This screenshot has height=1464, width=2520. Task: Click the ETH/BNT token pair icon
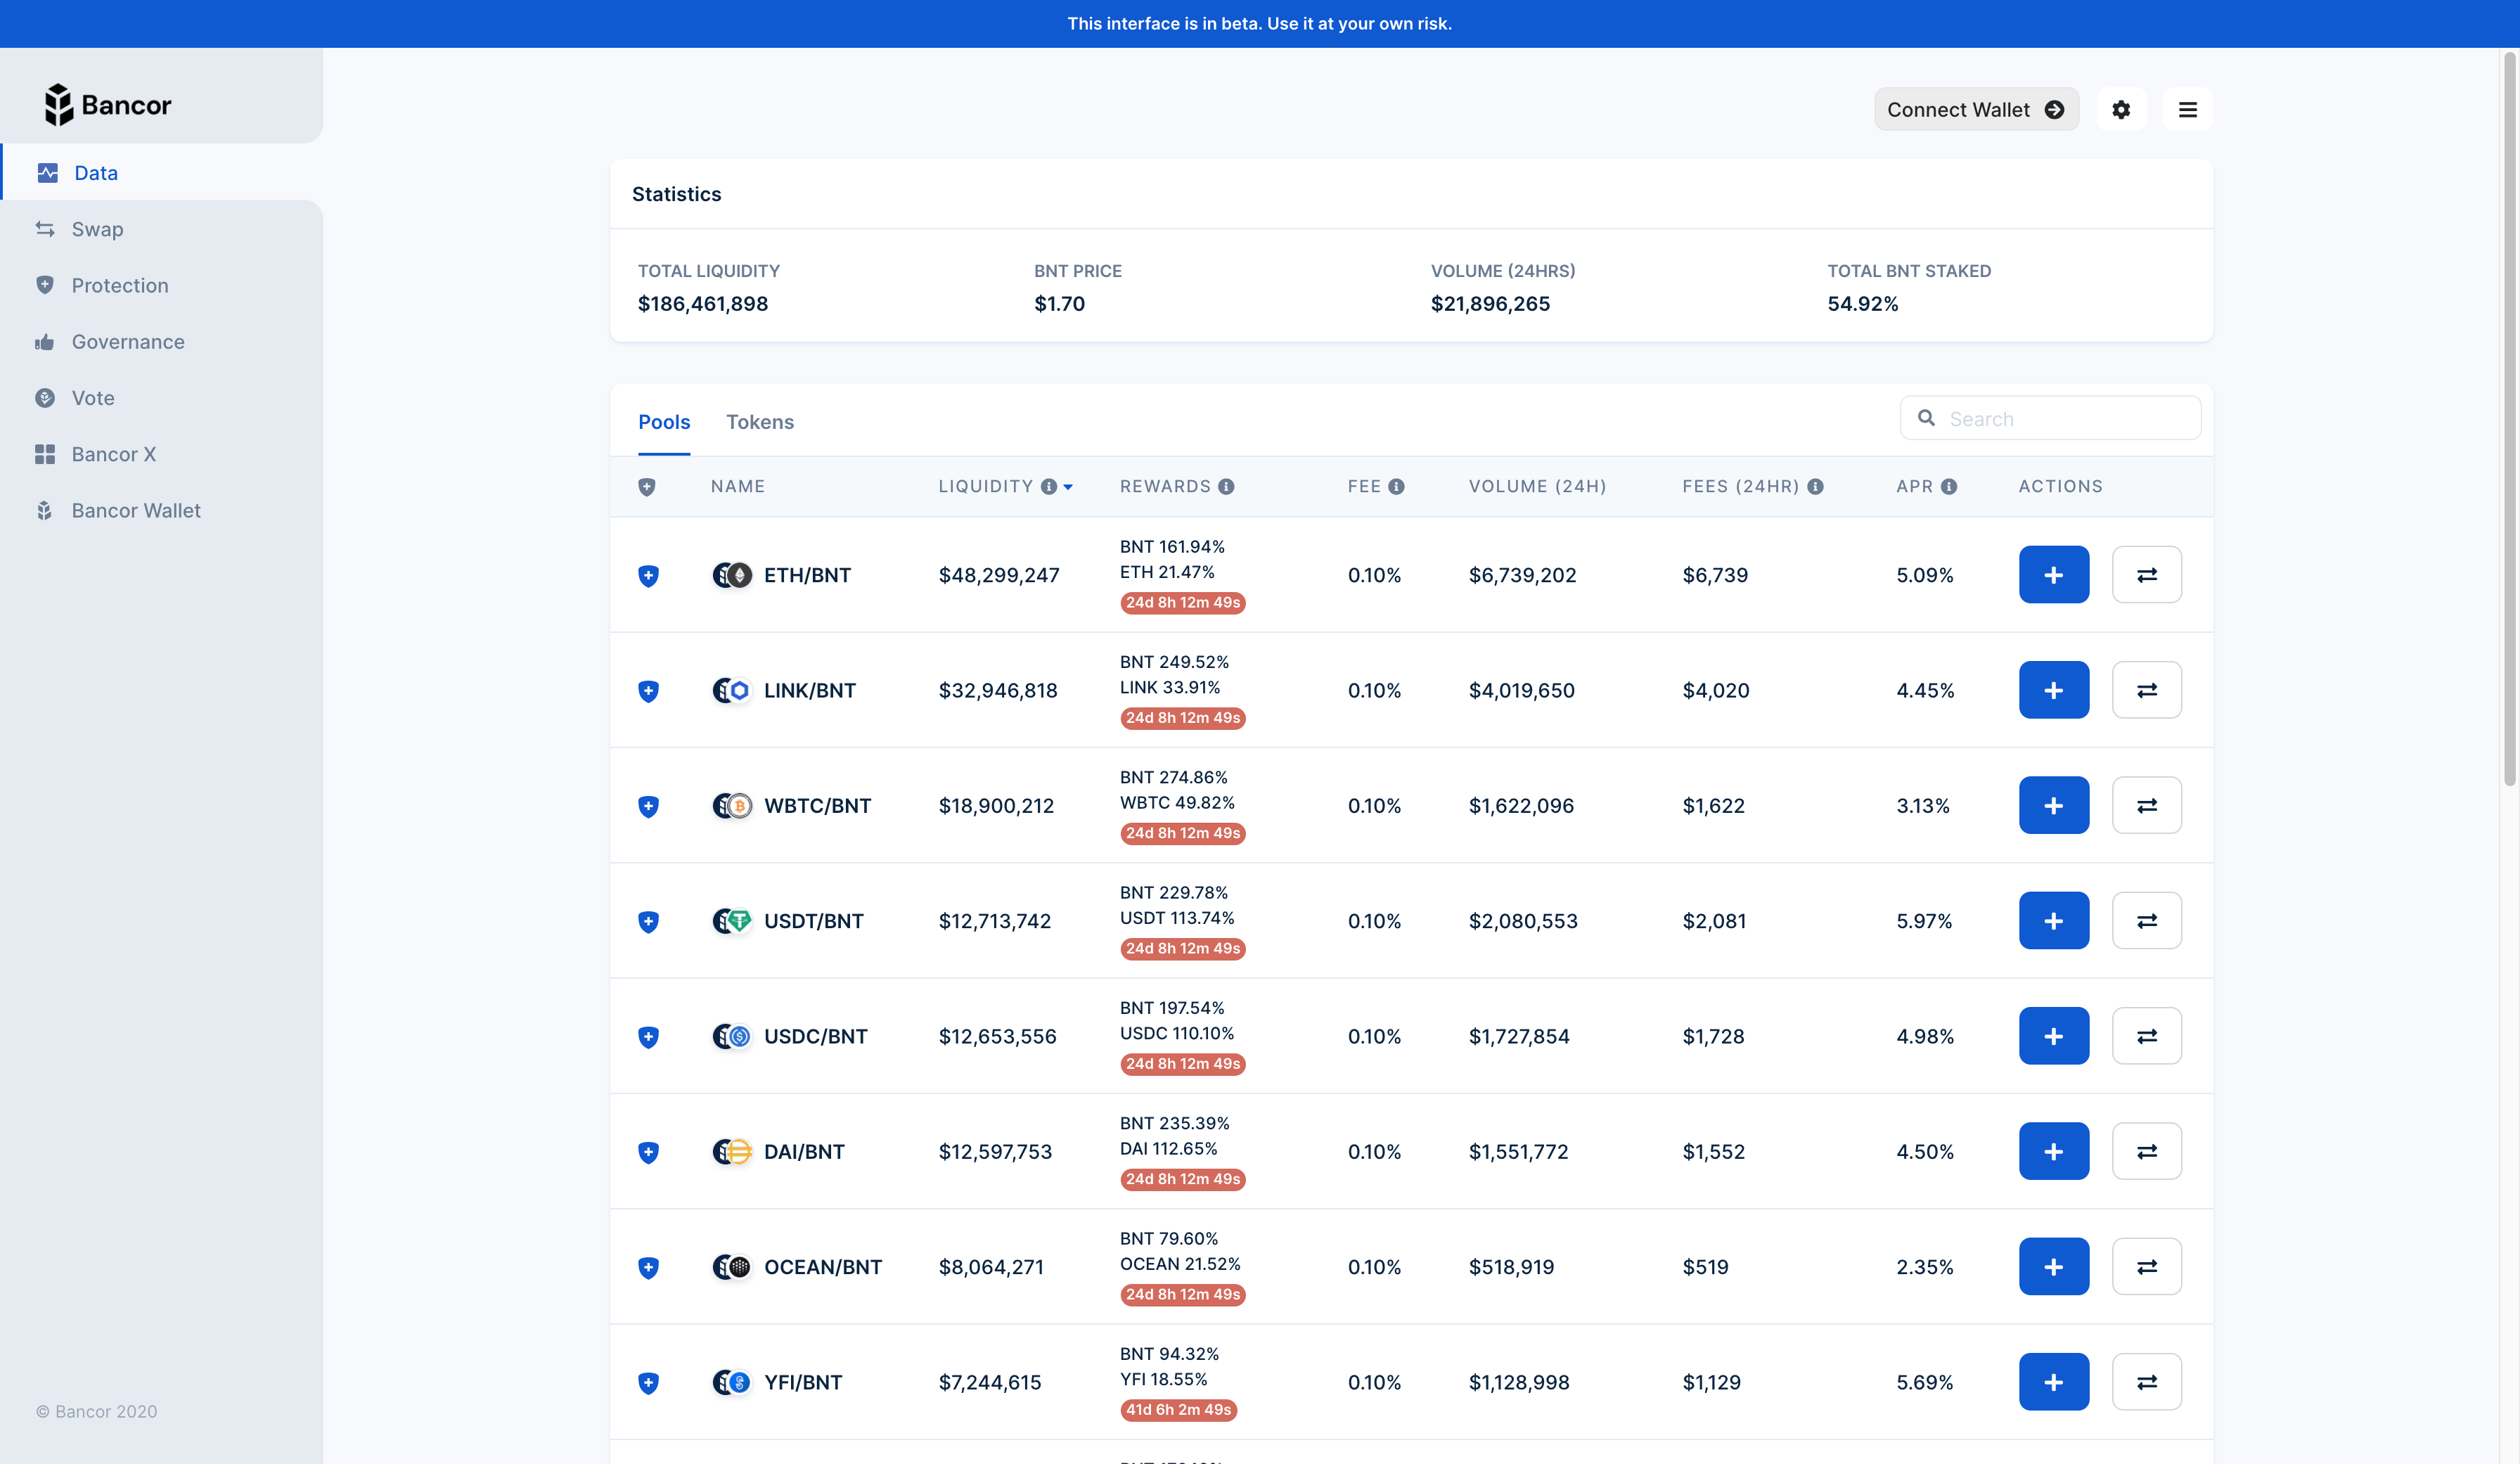point(731,575)
